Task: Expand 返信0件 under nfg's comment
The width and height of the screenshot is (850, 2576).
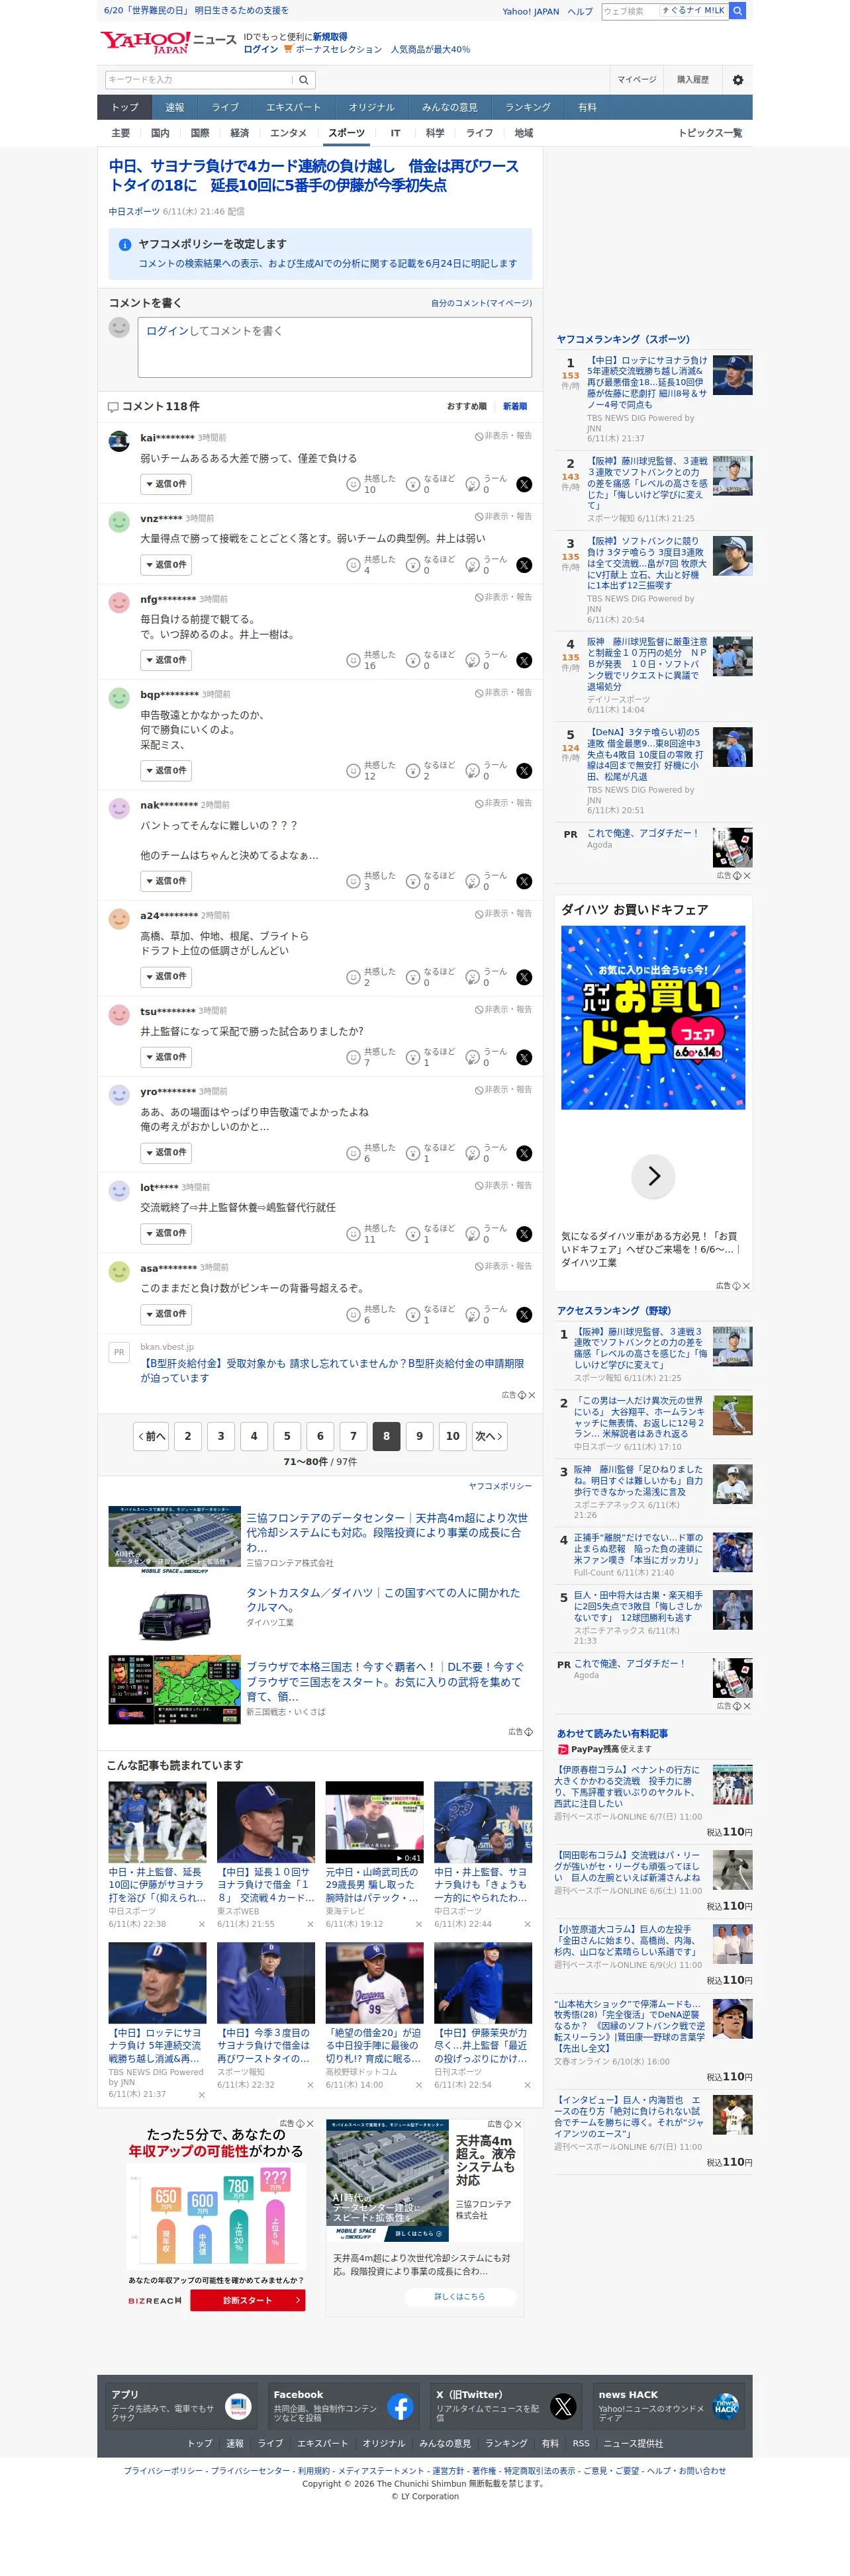Action: [166, 660]
